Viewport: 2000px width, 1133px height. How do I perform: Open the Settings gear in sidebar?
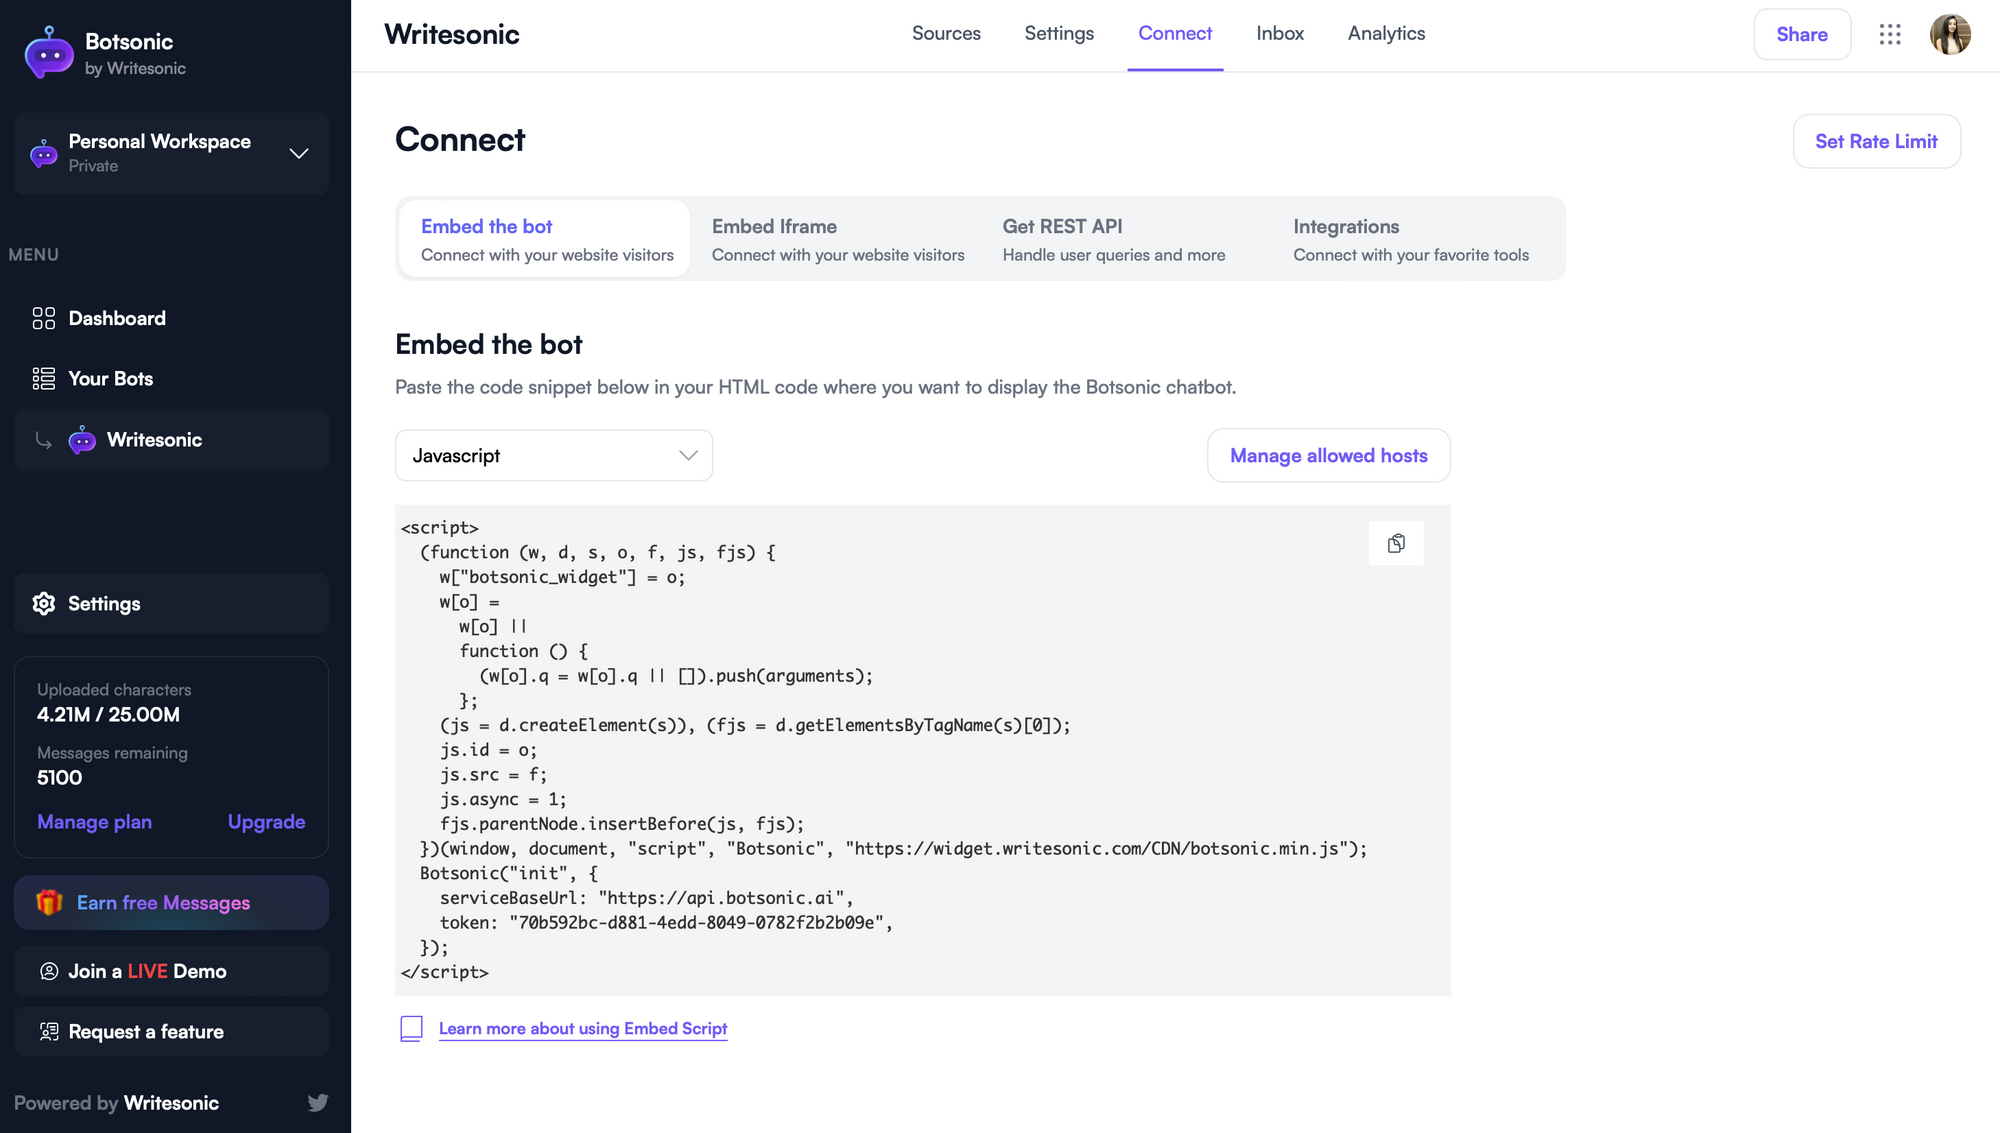coord(44,603)
